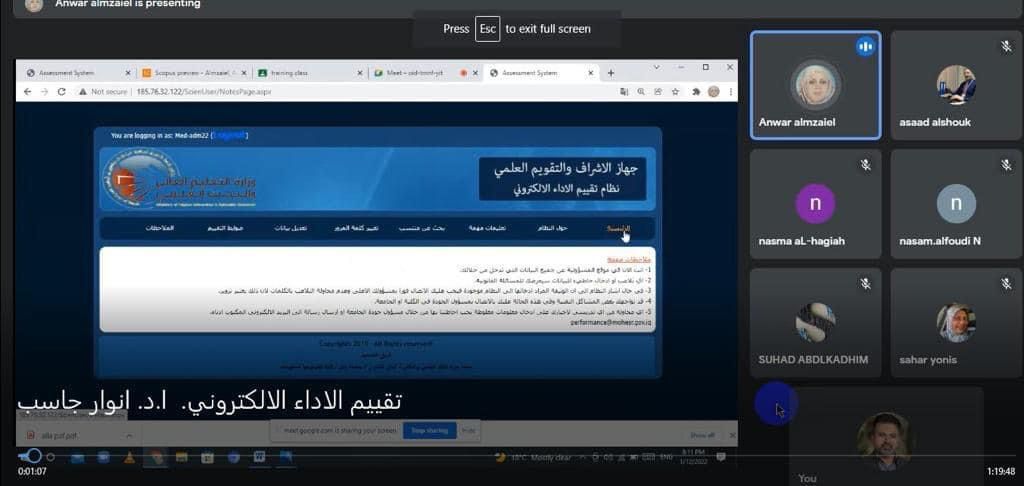
Task: Expand the PDF download options chevron
Action: click(x=129, y=435)
